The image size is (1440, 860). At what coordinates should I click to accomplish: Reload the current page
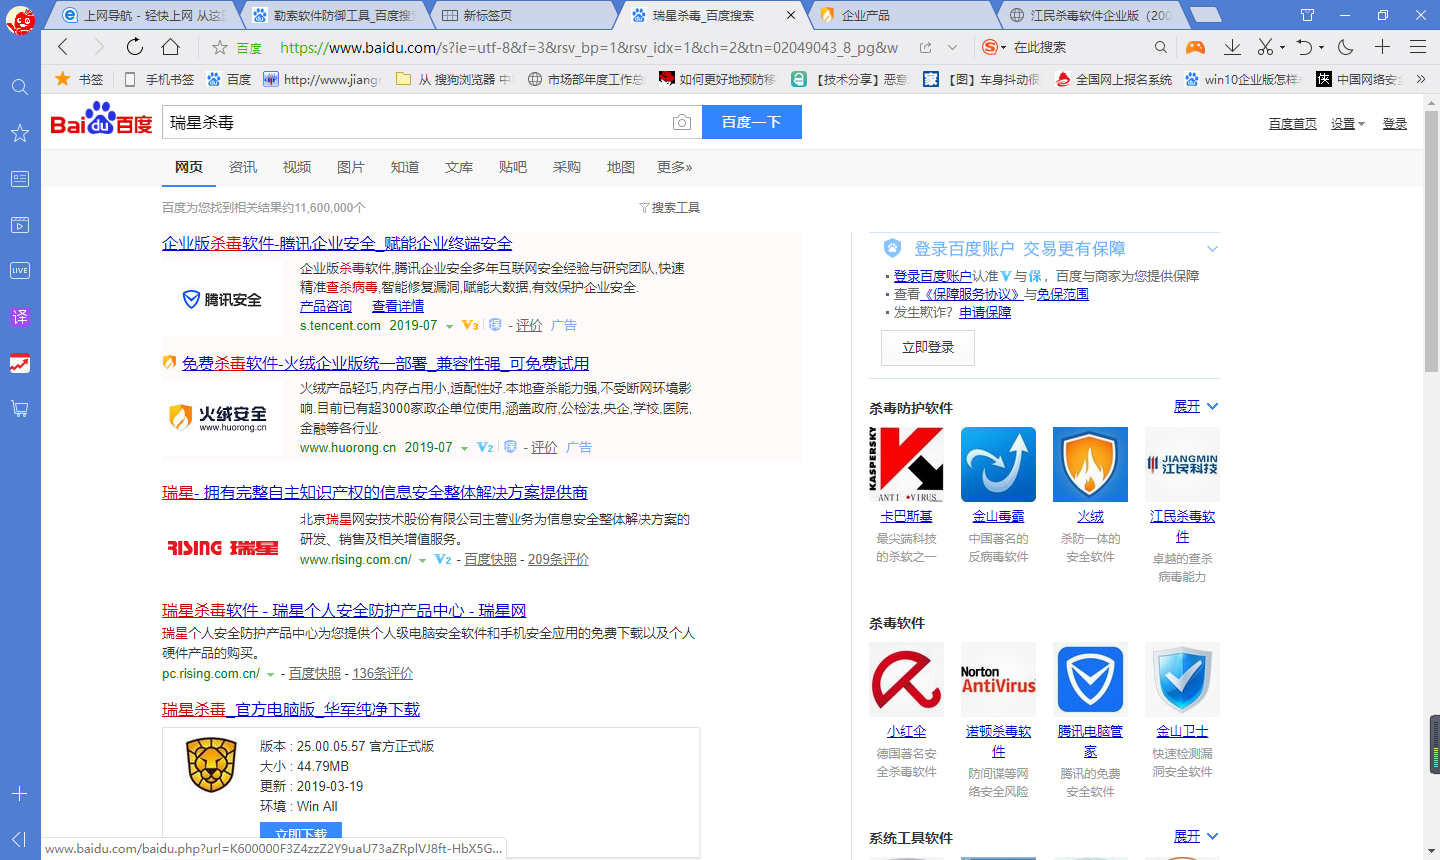134,47
